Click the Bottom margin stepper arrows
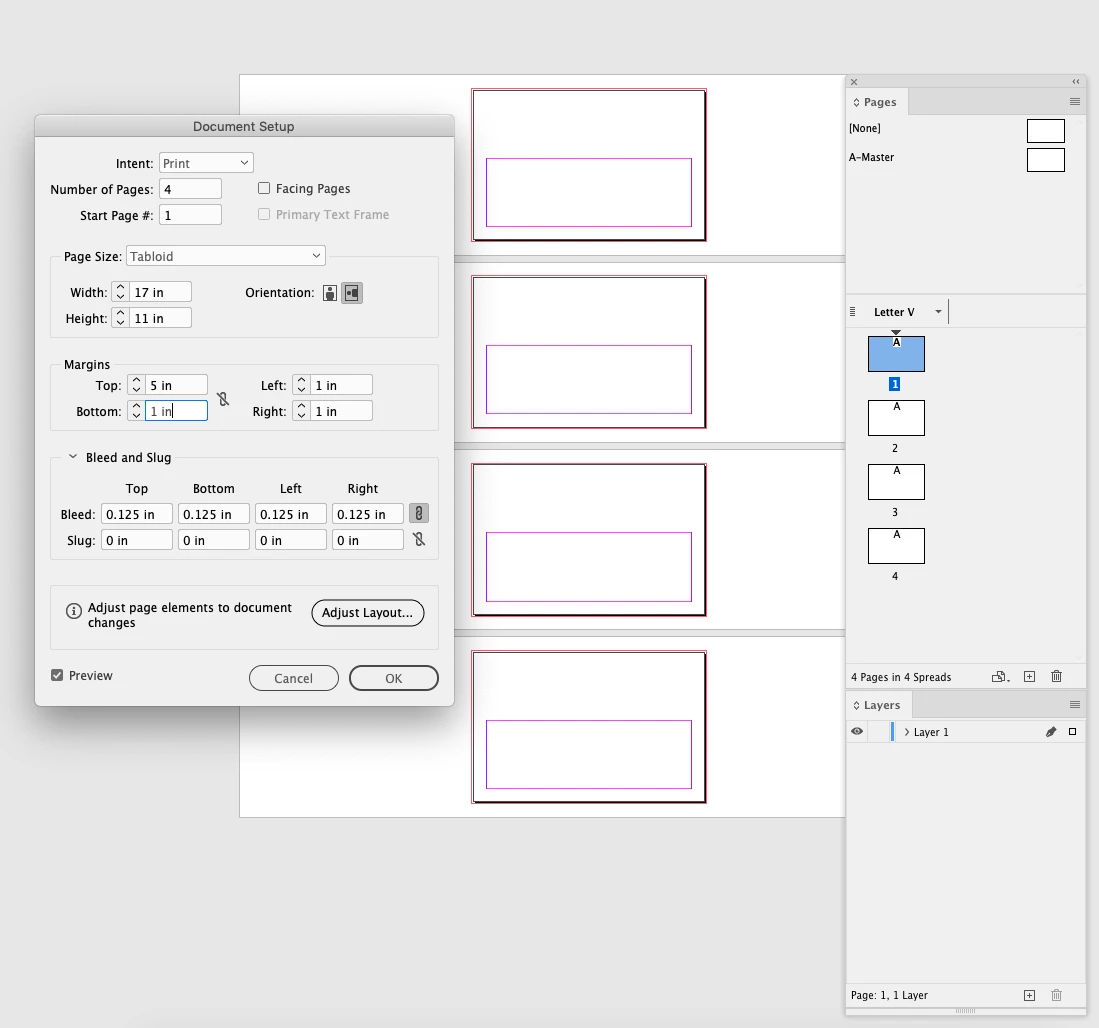Screen dimensions: 1099x1028 (136, 411)
